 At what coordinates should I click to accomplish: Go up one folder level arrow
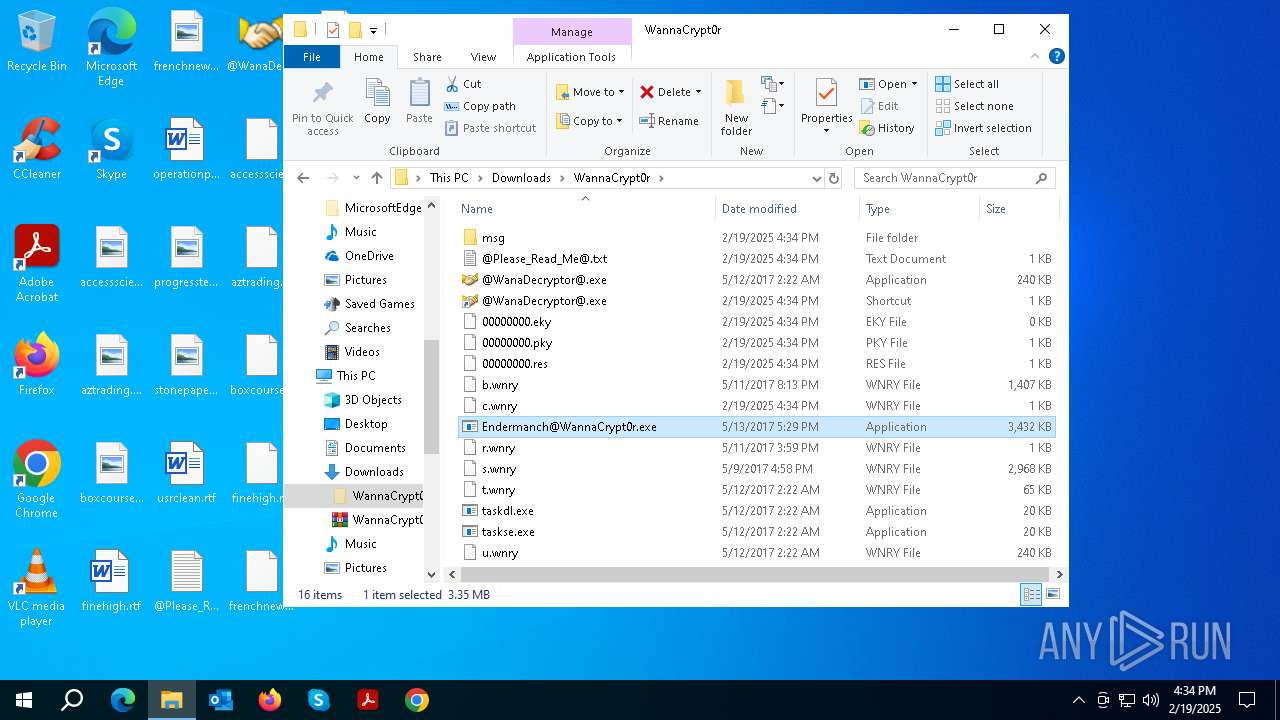[376, 178]
